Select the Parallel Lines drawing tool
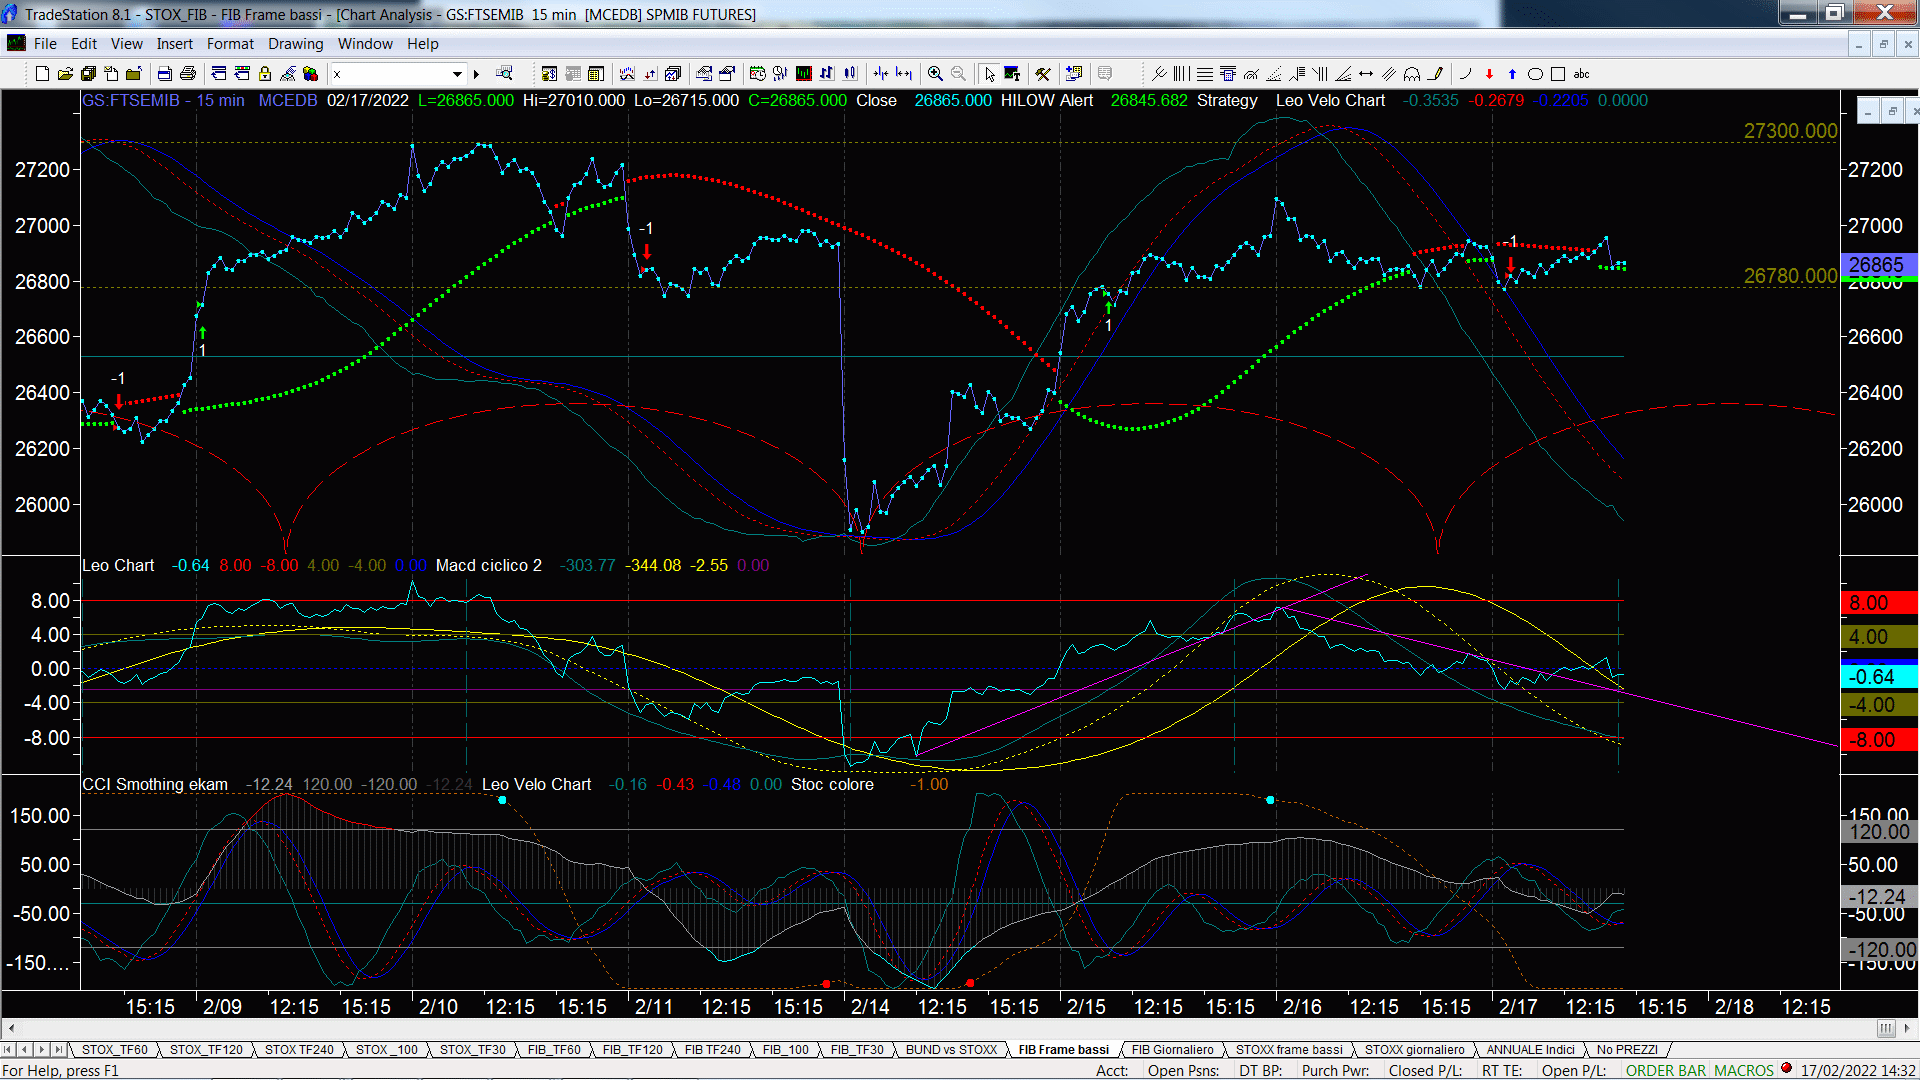Viewport: 1920px width, 1080px height. tap(1389, 74)
